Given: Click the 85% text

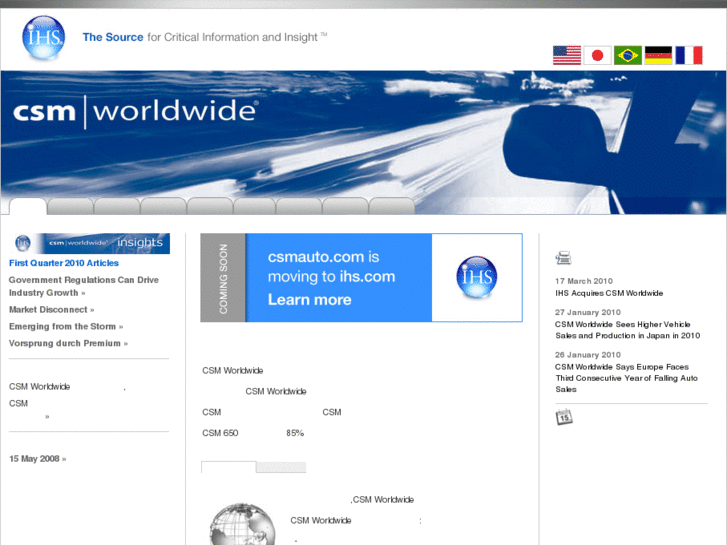Looking at the screenshot, I should click(295, 433).
